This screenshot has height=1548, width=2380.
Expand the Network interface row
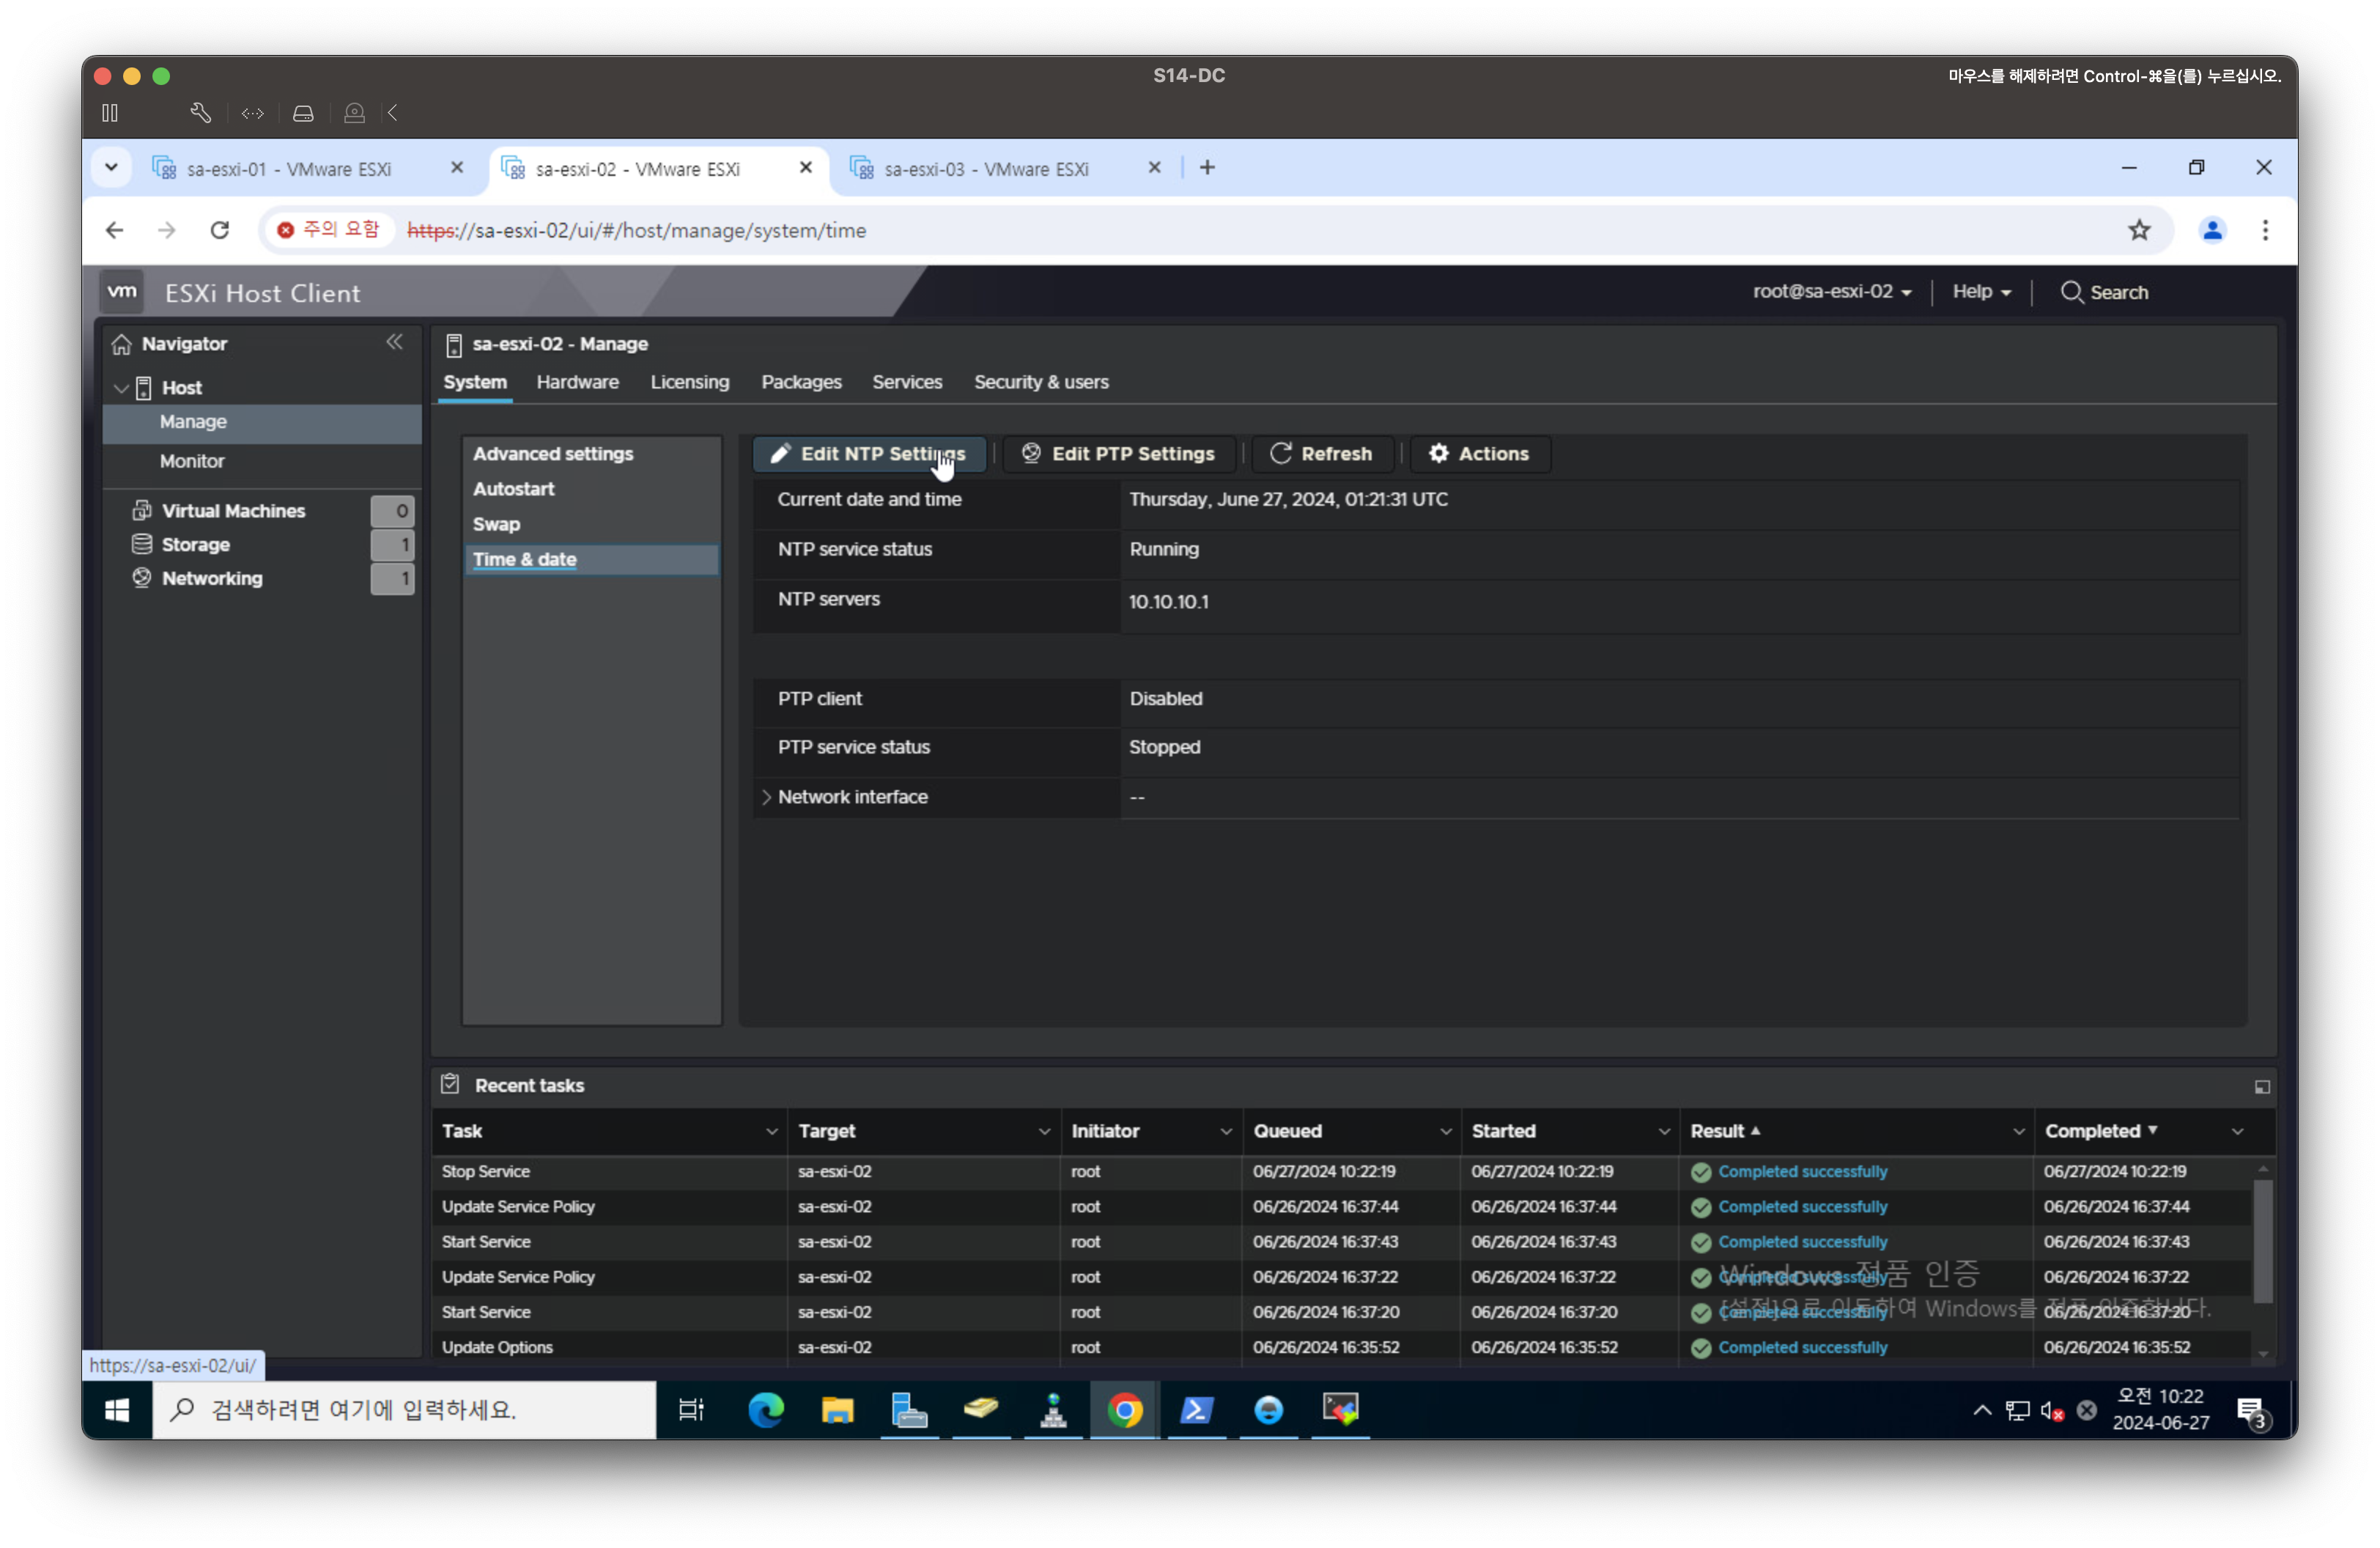[767, 797]
